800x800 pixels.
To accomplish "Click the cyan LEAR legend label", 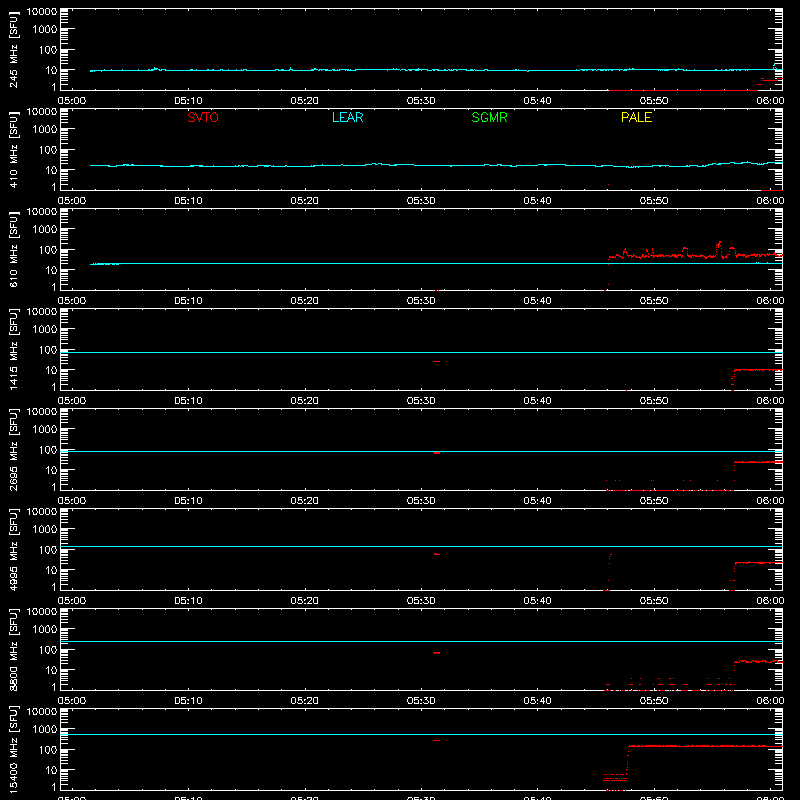I will tap(347, 117).
